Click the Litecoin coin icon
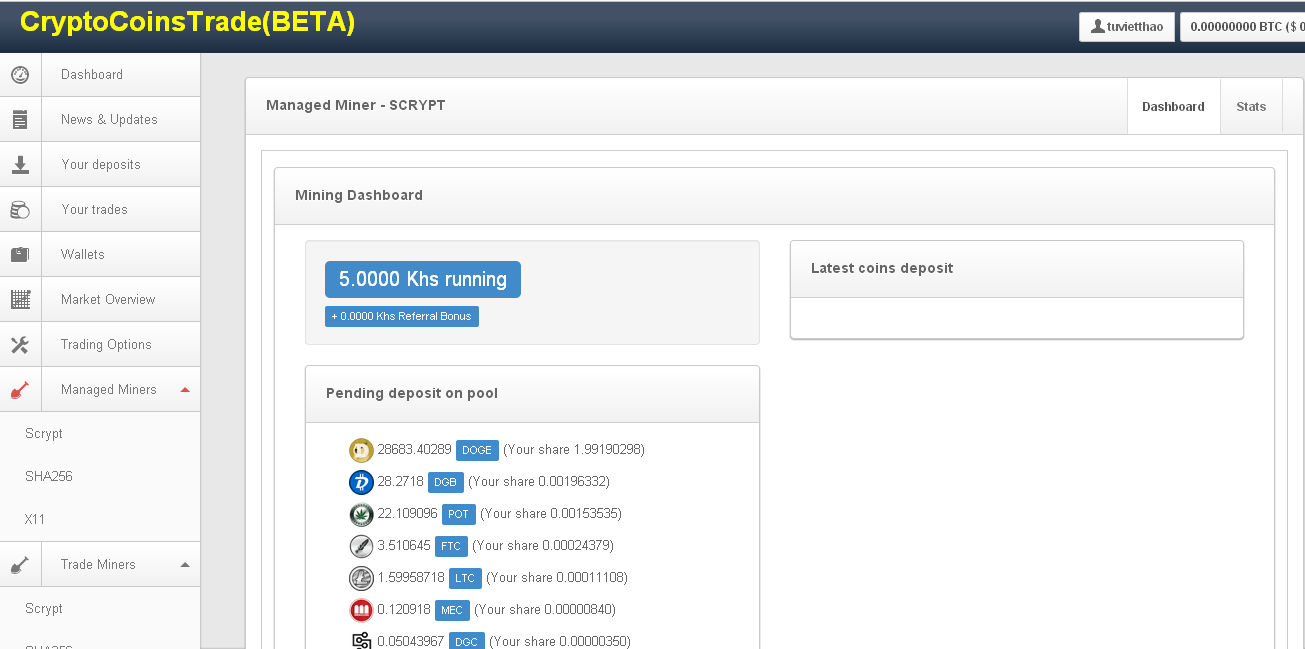Viewport: 1305px width, 649px height. (361, 578)
